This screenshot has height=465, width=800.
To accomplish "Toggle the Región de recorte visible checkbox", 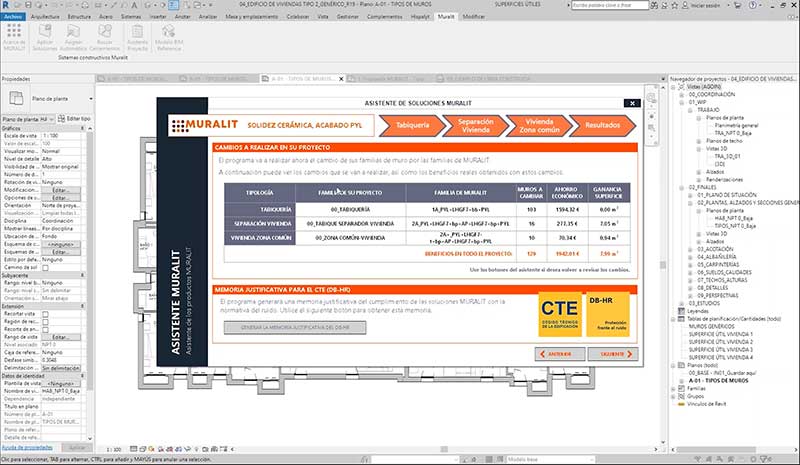I will coord(45,322).
